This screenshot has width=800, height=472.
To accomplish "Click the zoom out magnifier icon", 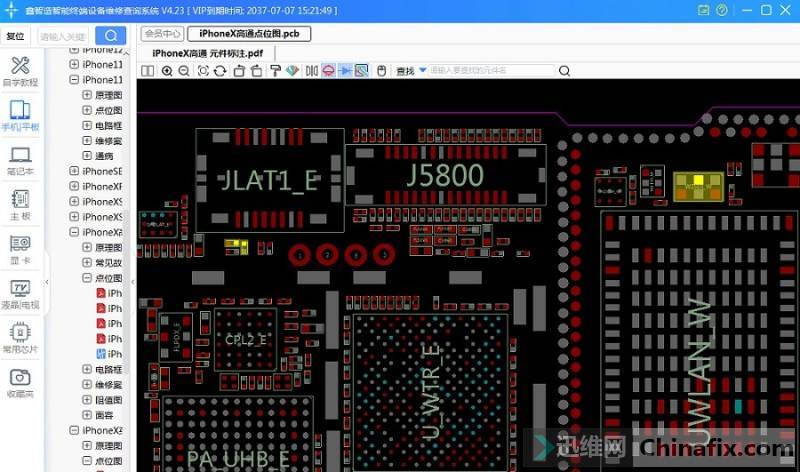I will click(x=184, y=71).
